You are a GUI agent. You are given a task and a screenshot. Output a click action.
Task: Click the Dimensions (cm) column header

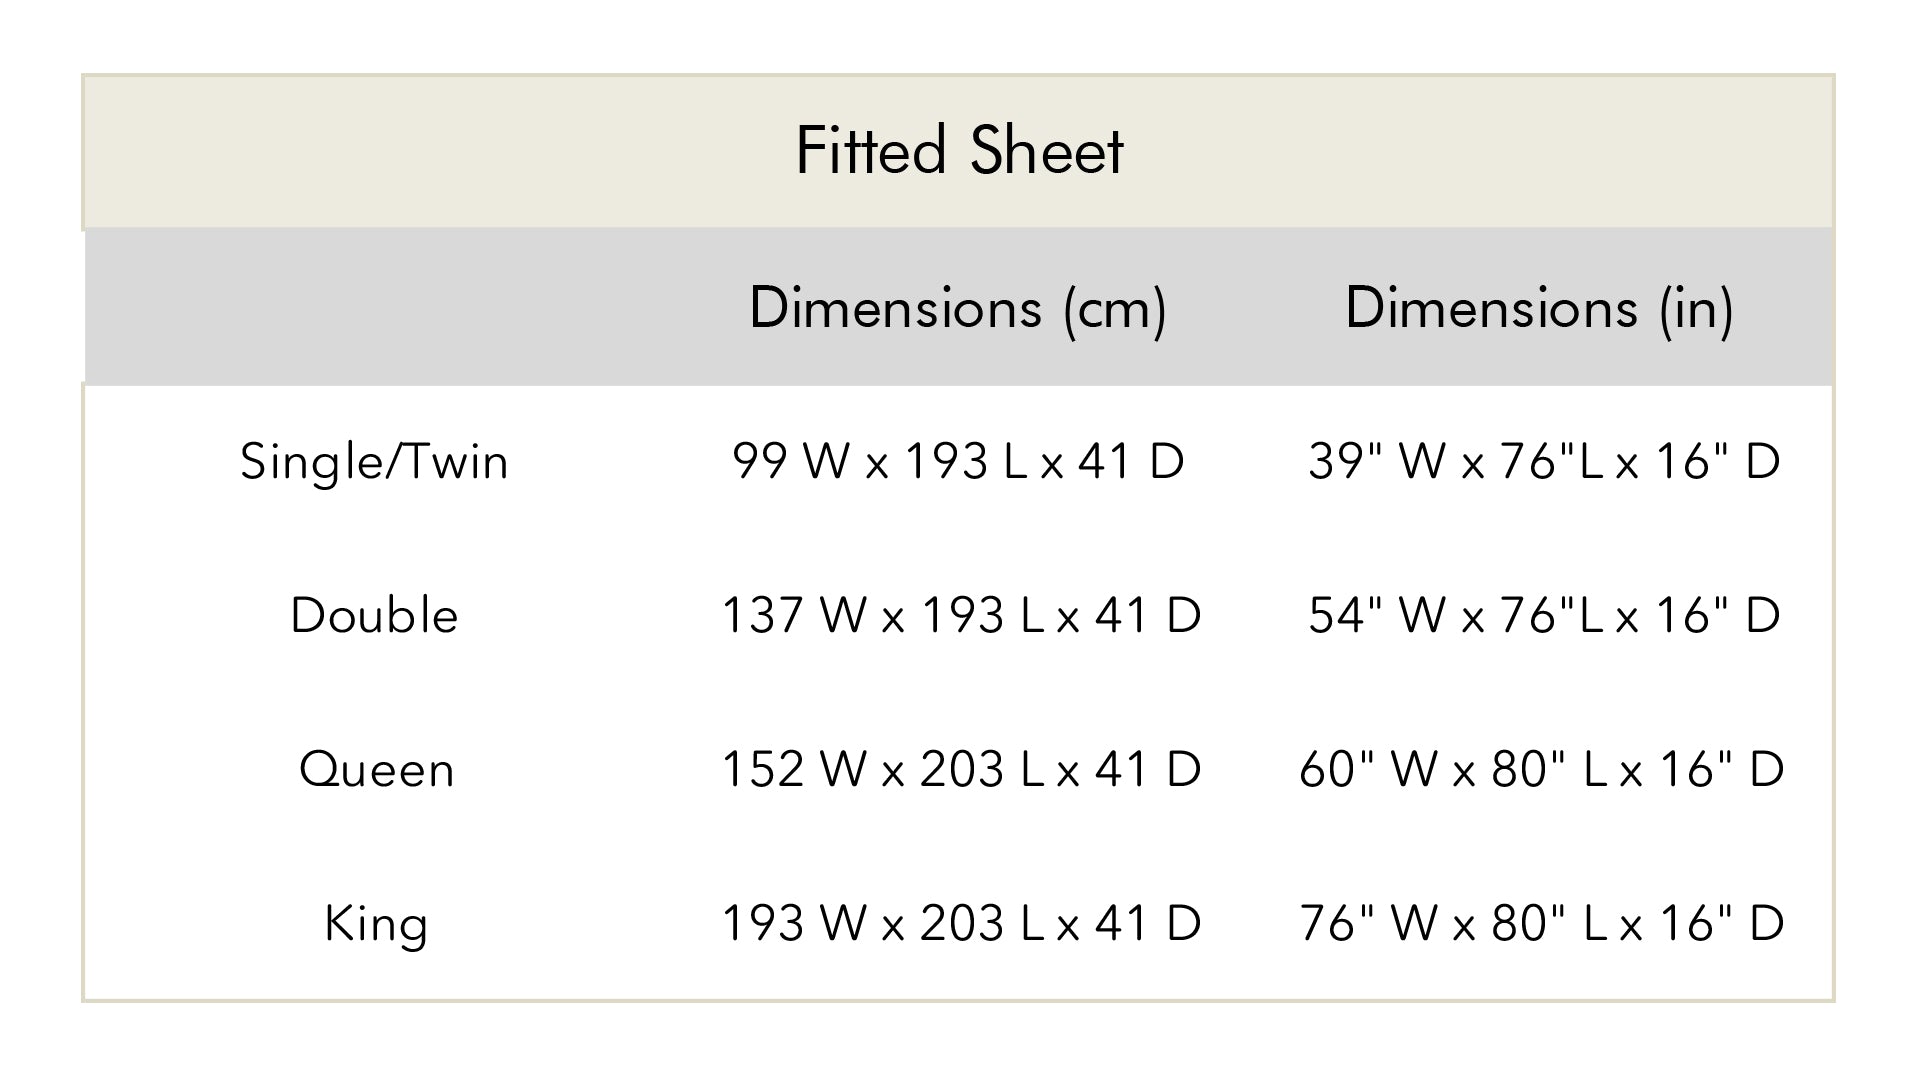(x=957, y=307)
